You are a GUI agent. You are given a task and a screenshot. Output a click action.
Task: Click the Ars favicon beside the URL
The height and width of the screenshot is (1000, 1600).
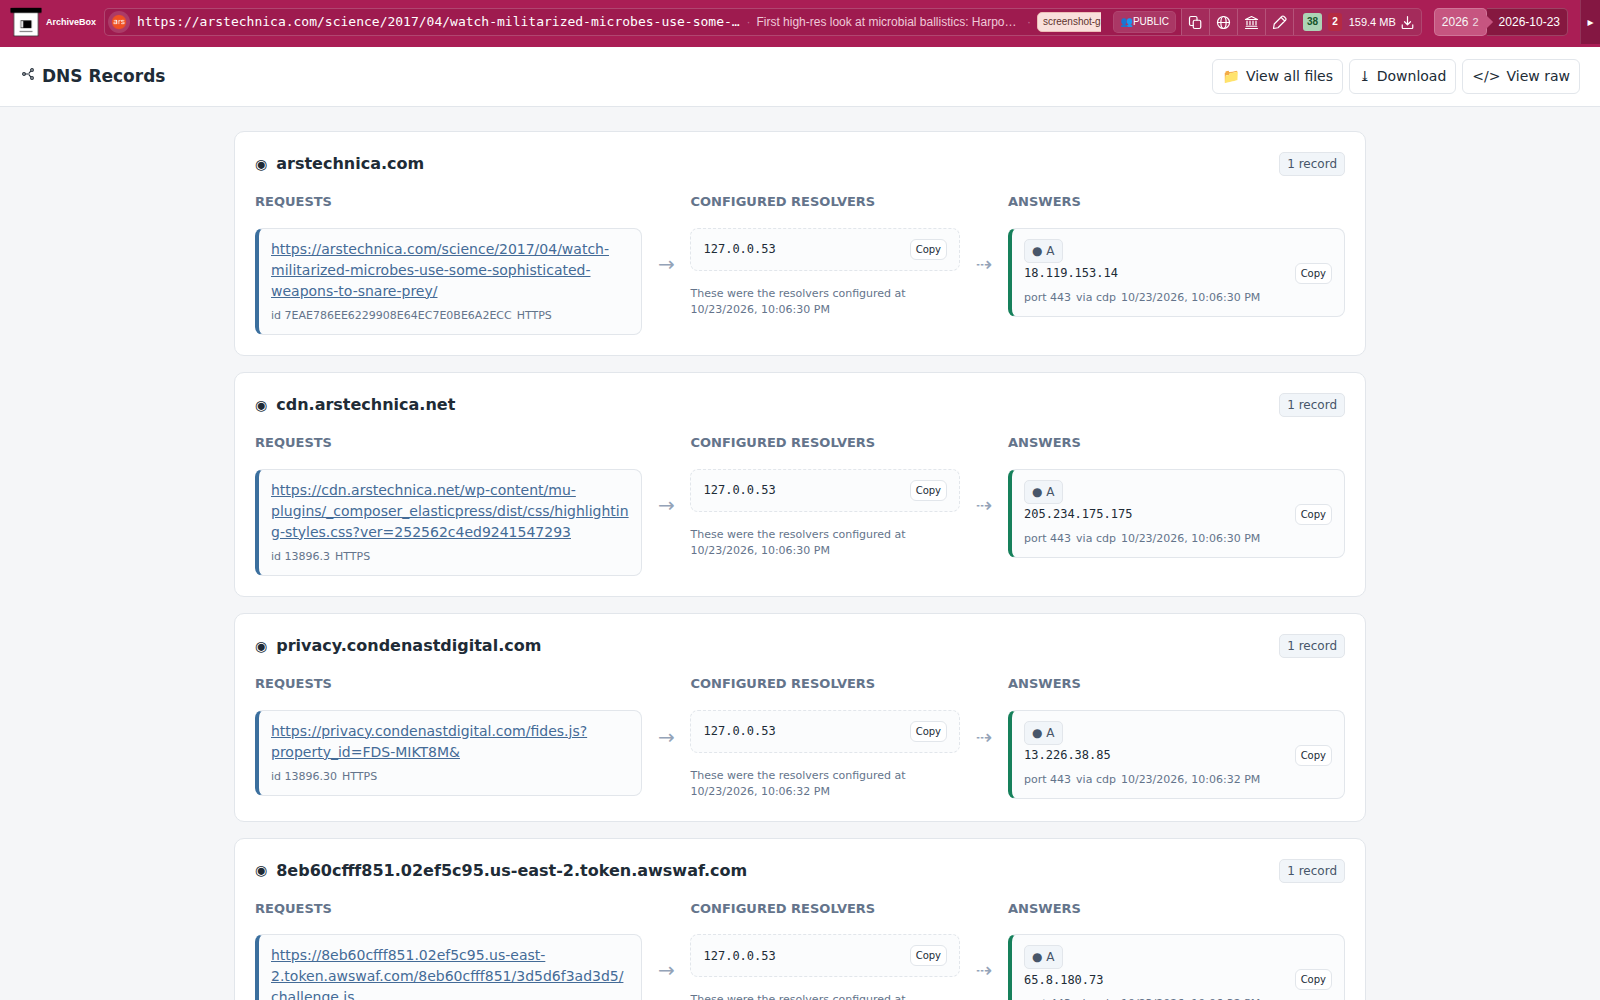point(119,22)
